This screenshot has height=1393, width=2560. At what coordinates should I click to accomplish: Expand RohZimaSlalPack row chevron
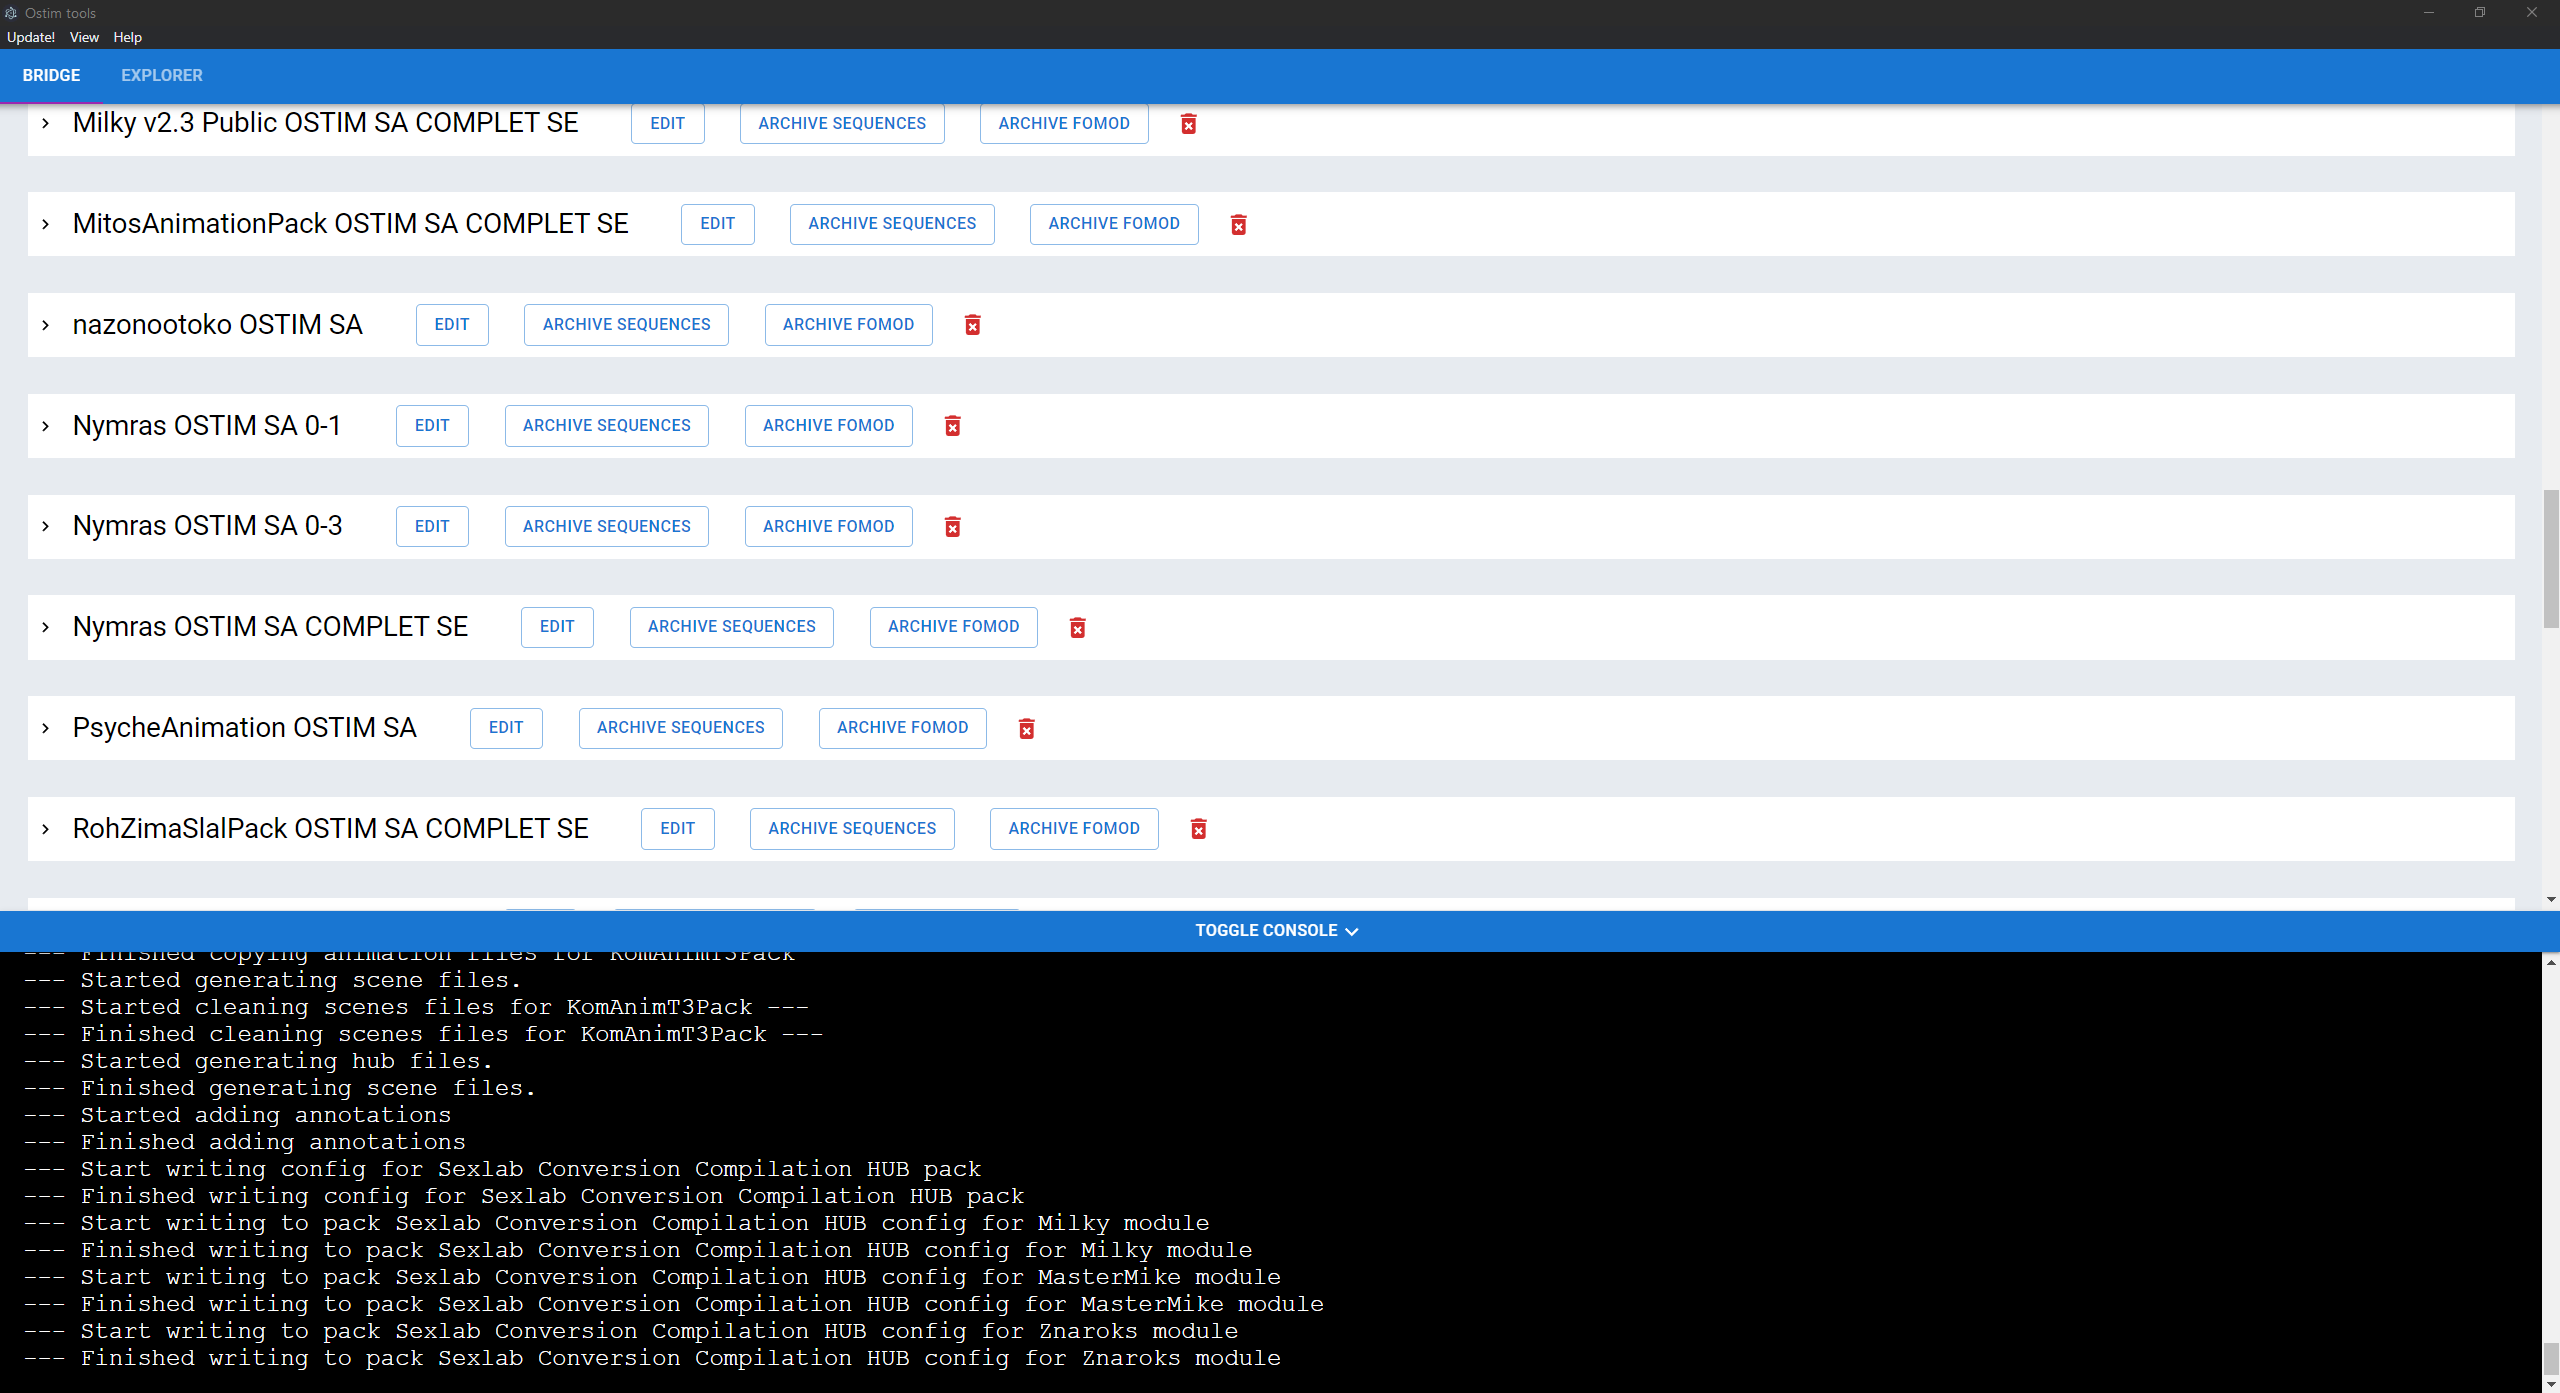pos(46,829)
